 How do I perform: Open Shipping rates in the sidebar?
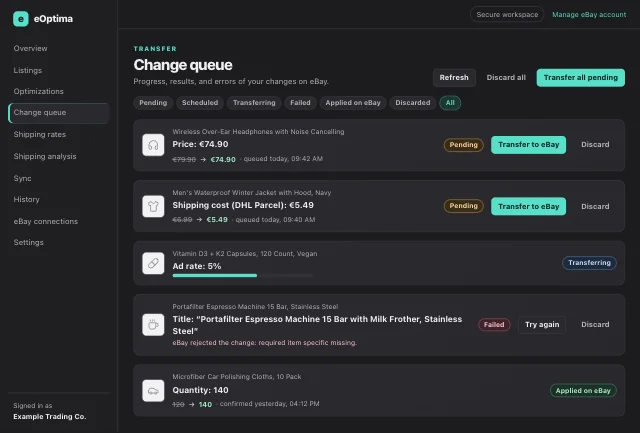click(40, 134)
